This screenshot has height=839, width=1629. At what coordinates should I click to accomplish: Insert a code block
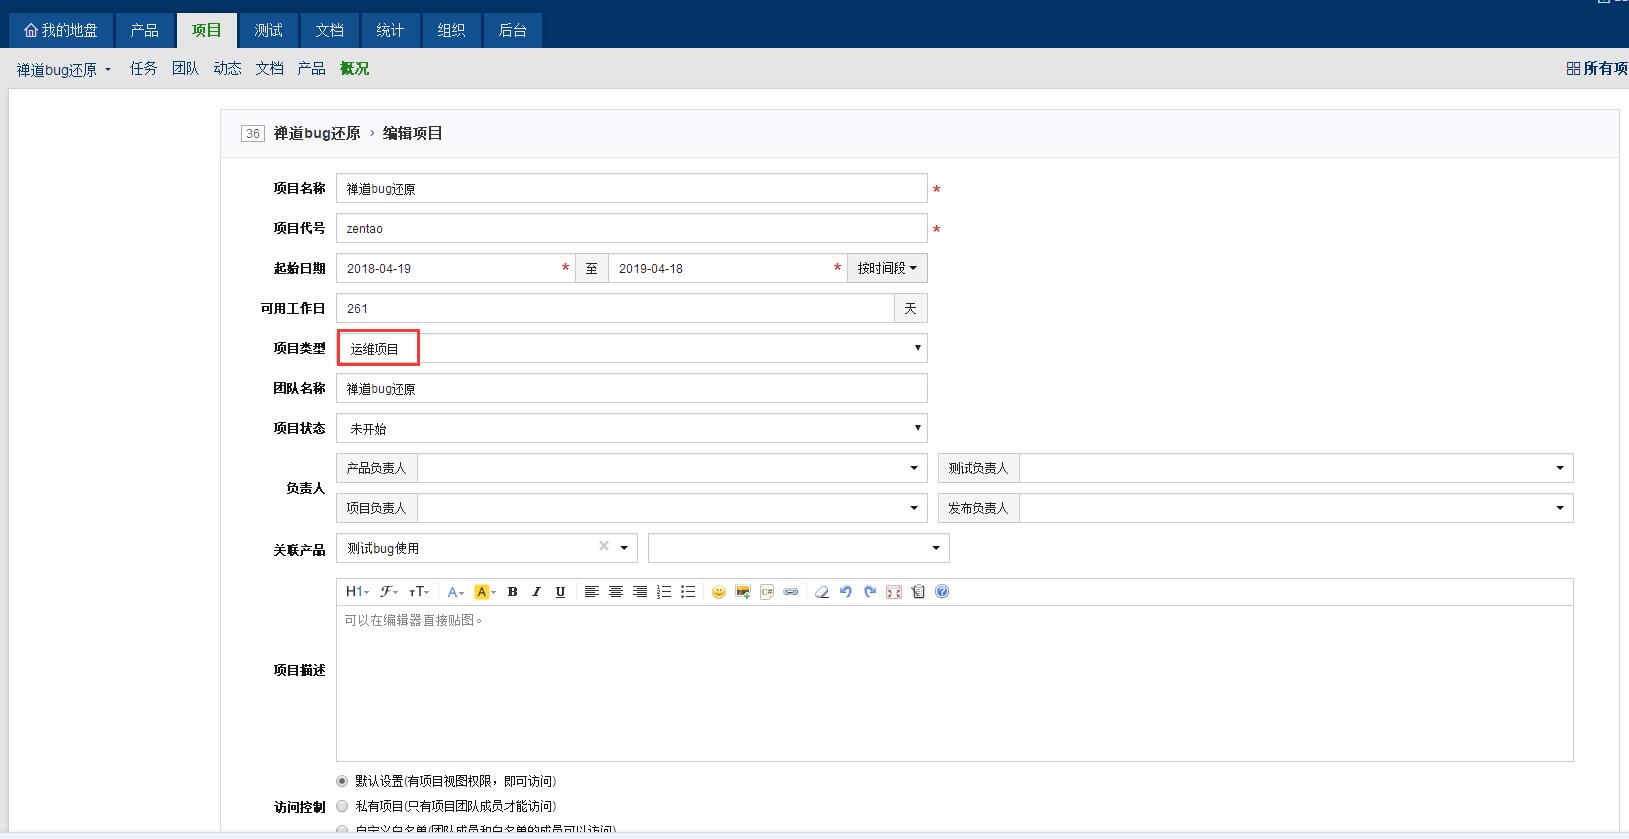[x=767, y=592]
